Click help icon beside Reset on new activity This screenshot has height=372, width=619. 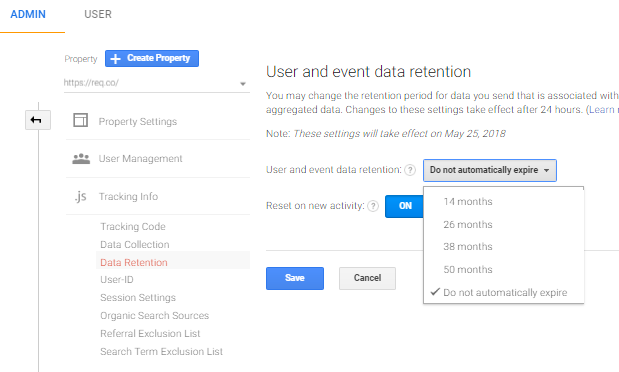[373, 206]
